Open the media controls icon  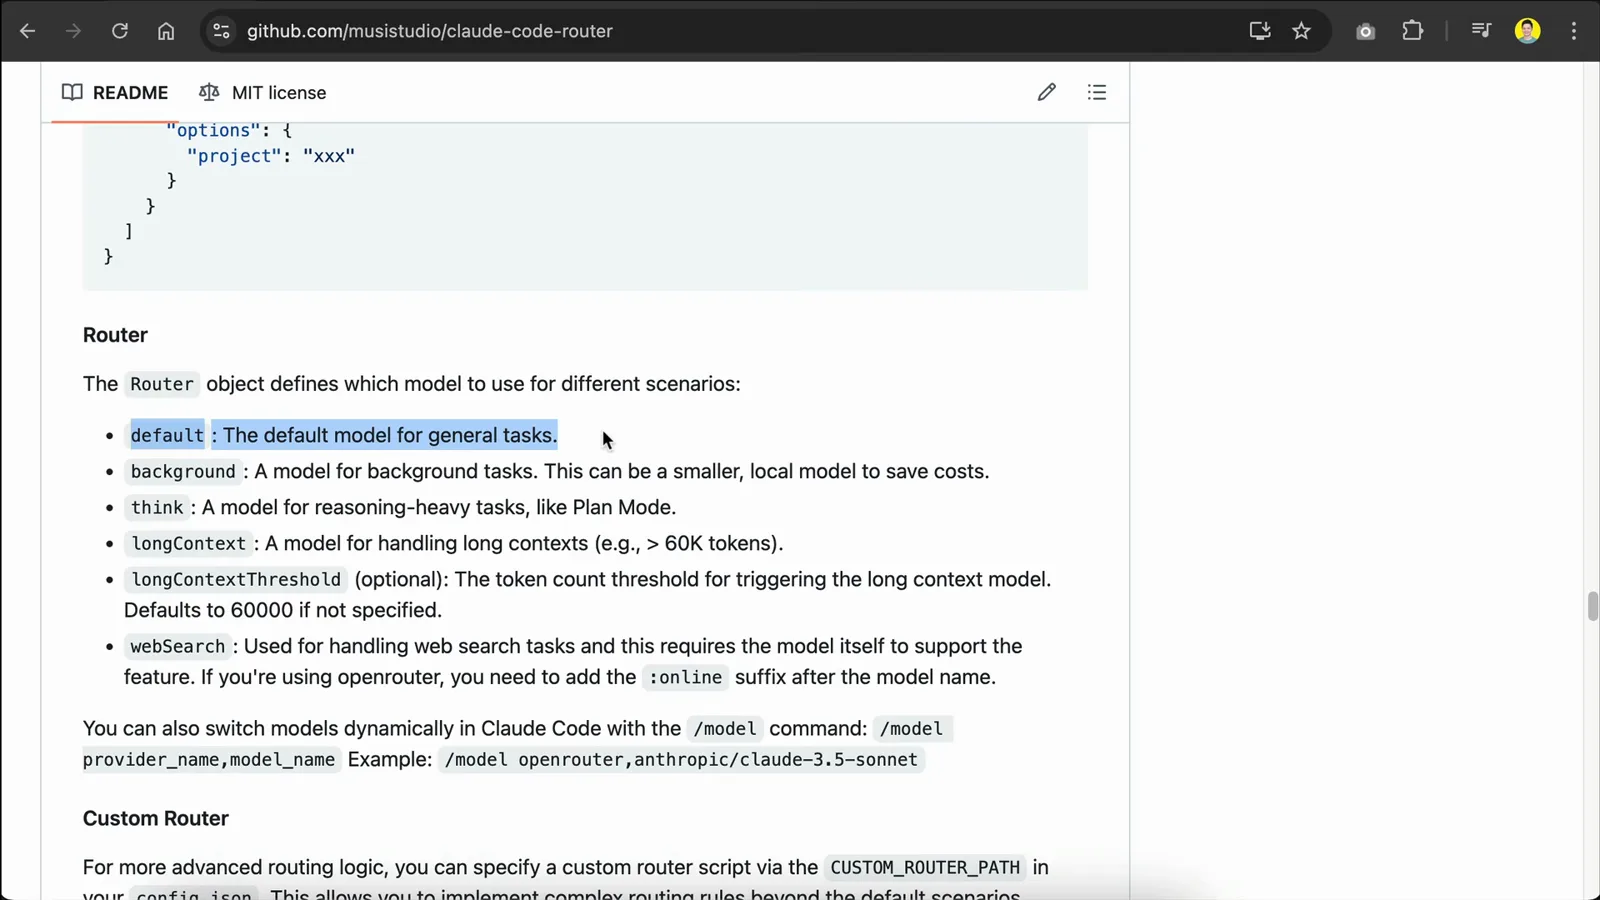(x=1481, y=31)
